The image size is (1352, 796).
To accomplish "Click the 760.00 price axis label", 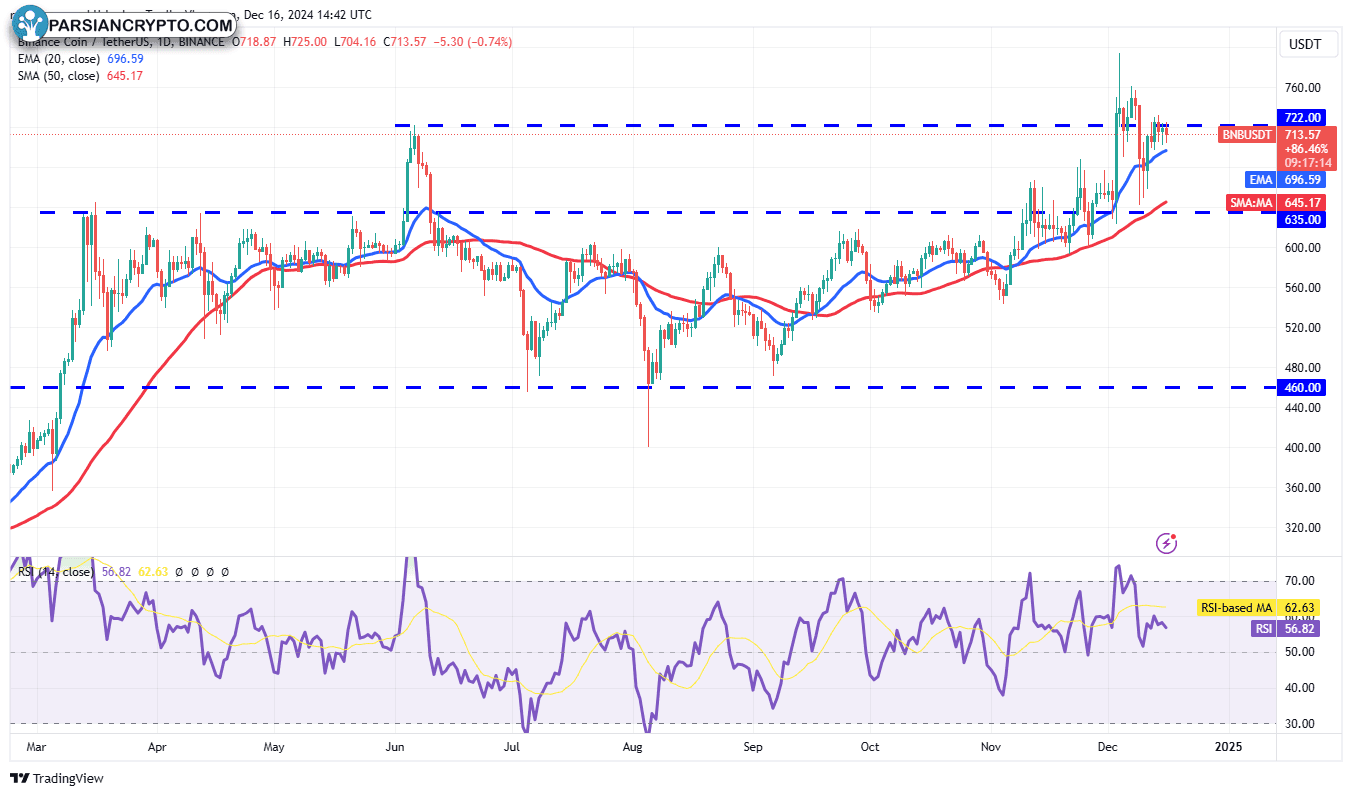I will [1304, 88].
